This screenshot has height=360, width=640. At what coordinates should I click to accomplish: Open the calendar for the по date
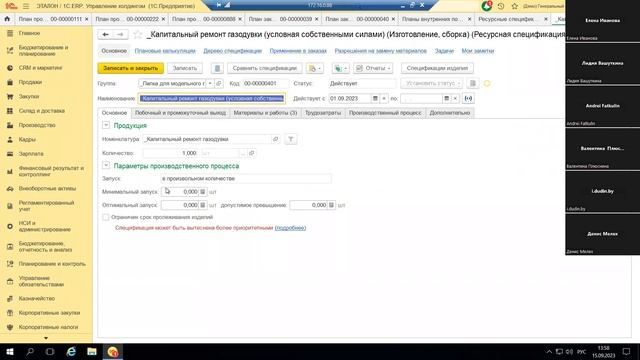click(447, 98)
